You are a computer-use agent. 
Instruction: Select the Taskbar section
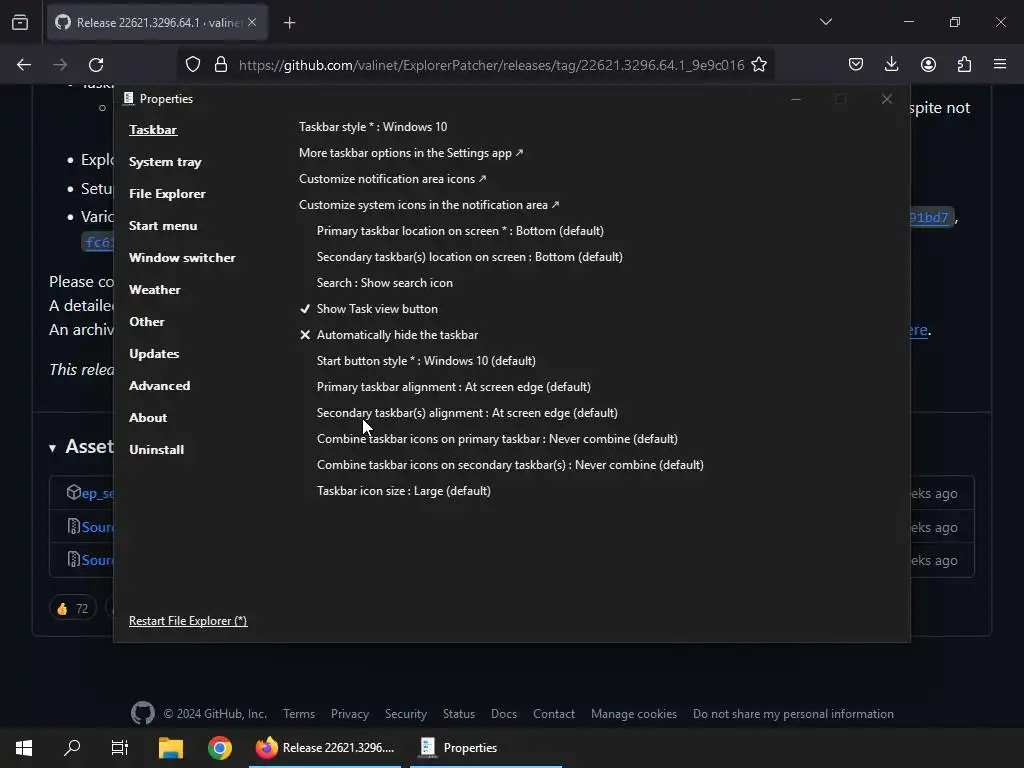click(153, 130)
